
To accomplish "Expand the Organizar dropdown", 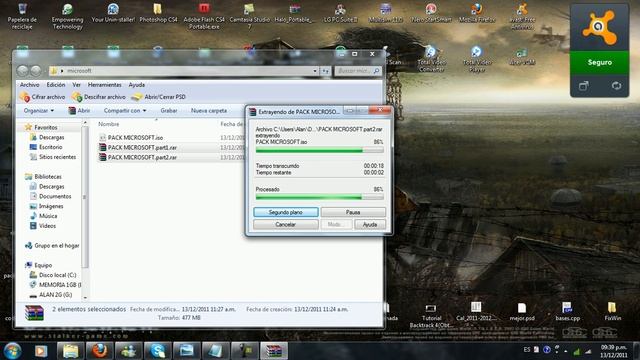I will click(x=38, y=111).
